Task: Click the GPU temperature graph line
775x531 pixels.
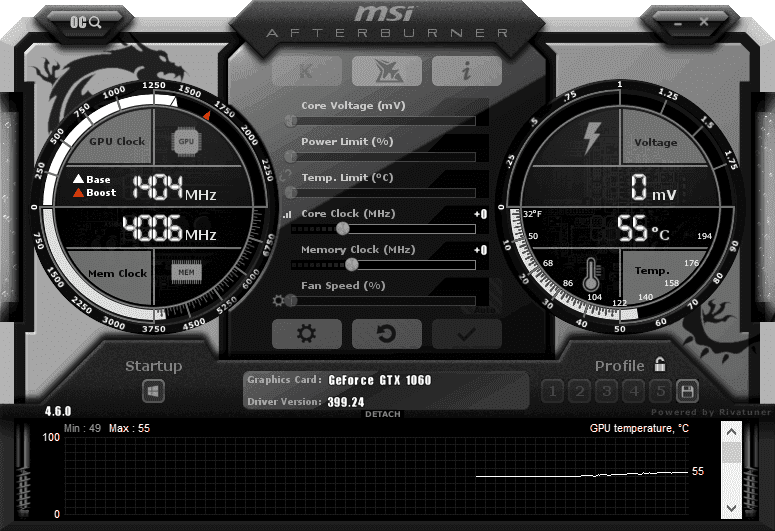Action: [582, 475]
